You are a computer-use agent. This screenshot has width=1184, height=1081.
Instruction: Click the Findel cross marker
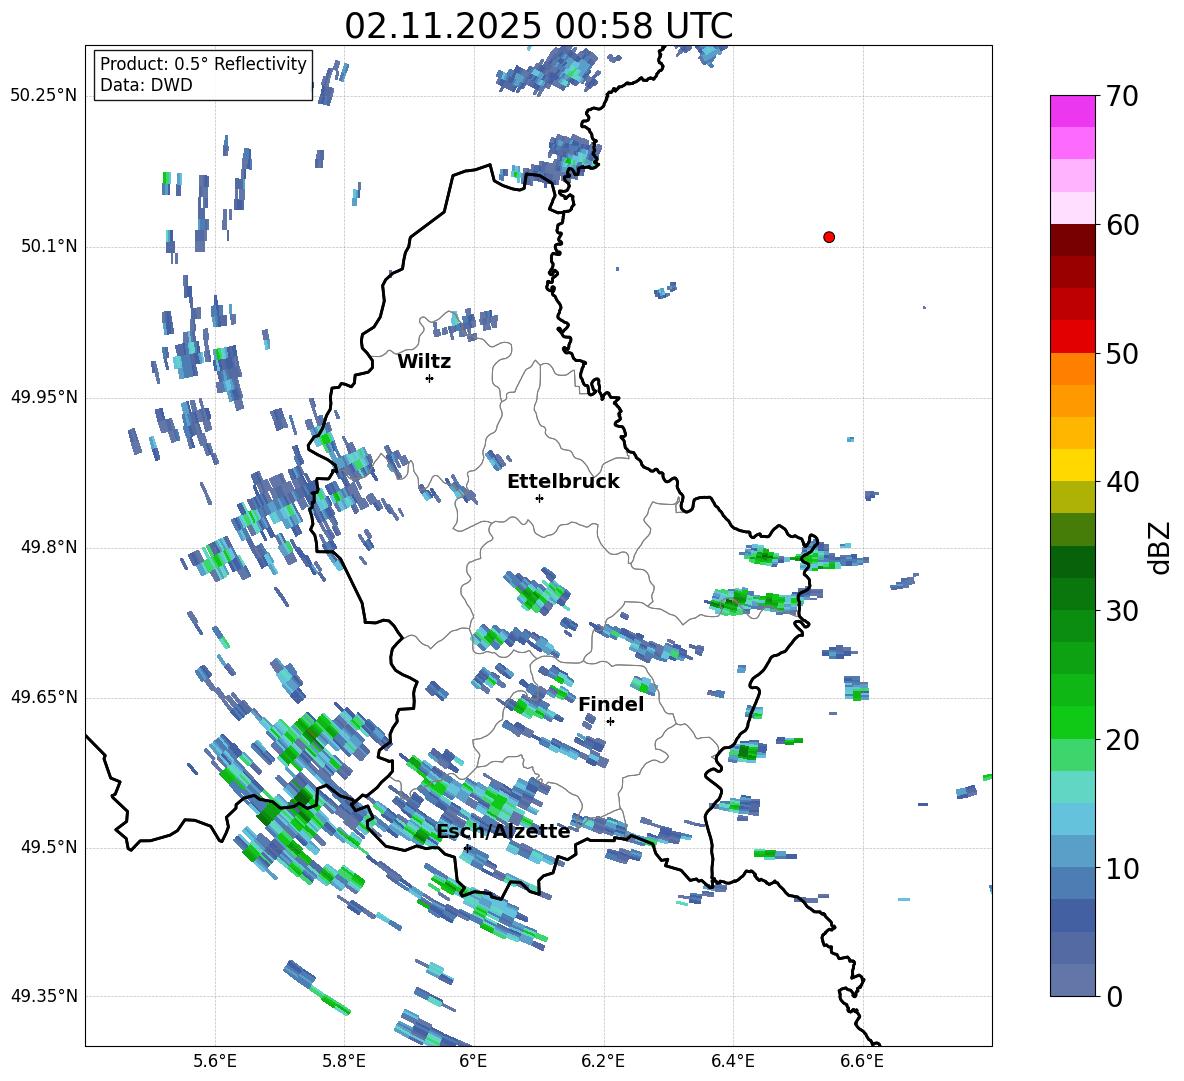click(x=610, y=722)
